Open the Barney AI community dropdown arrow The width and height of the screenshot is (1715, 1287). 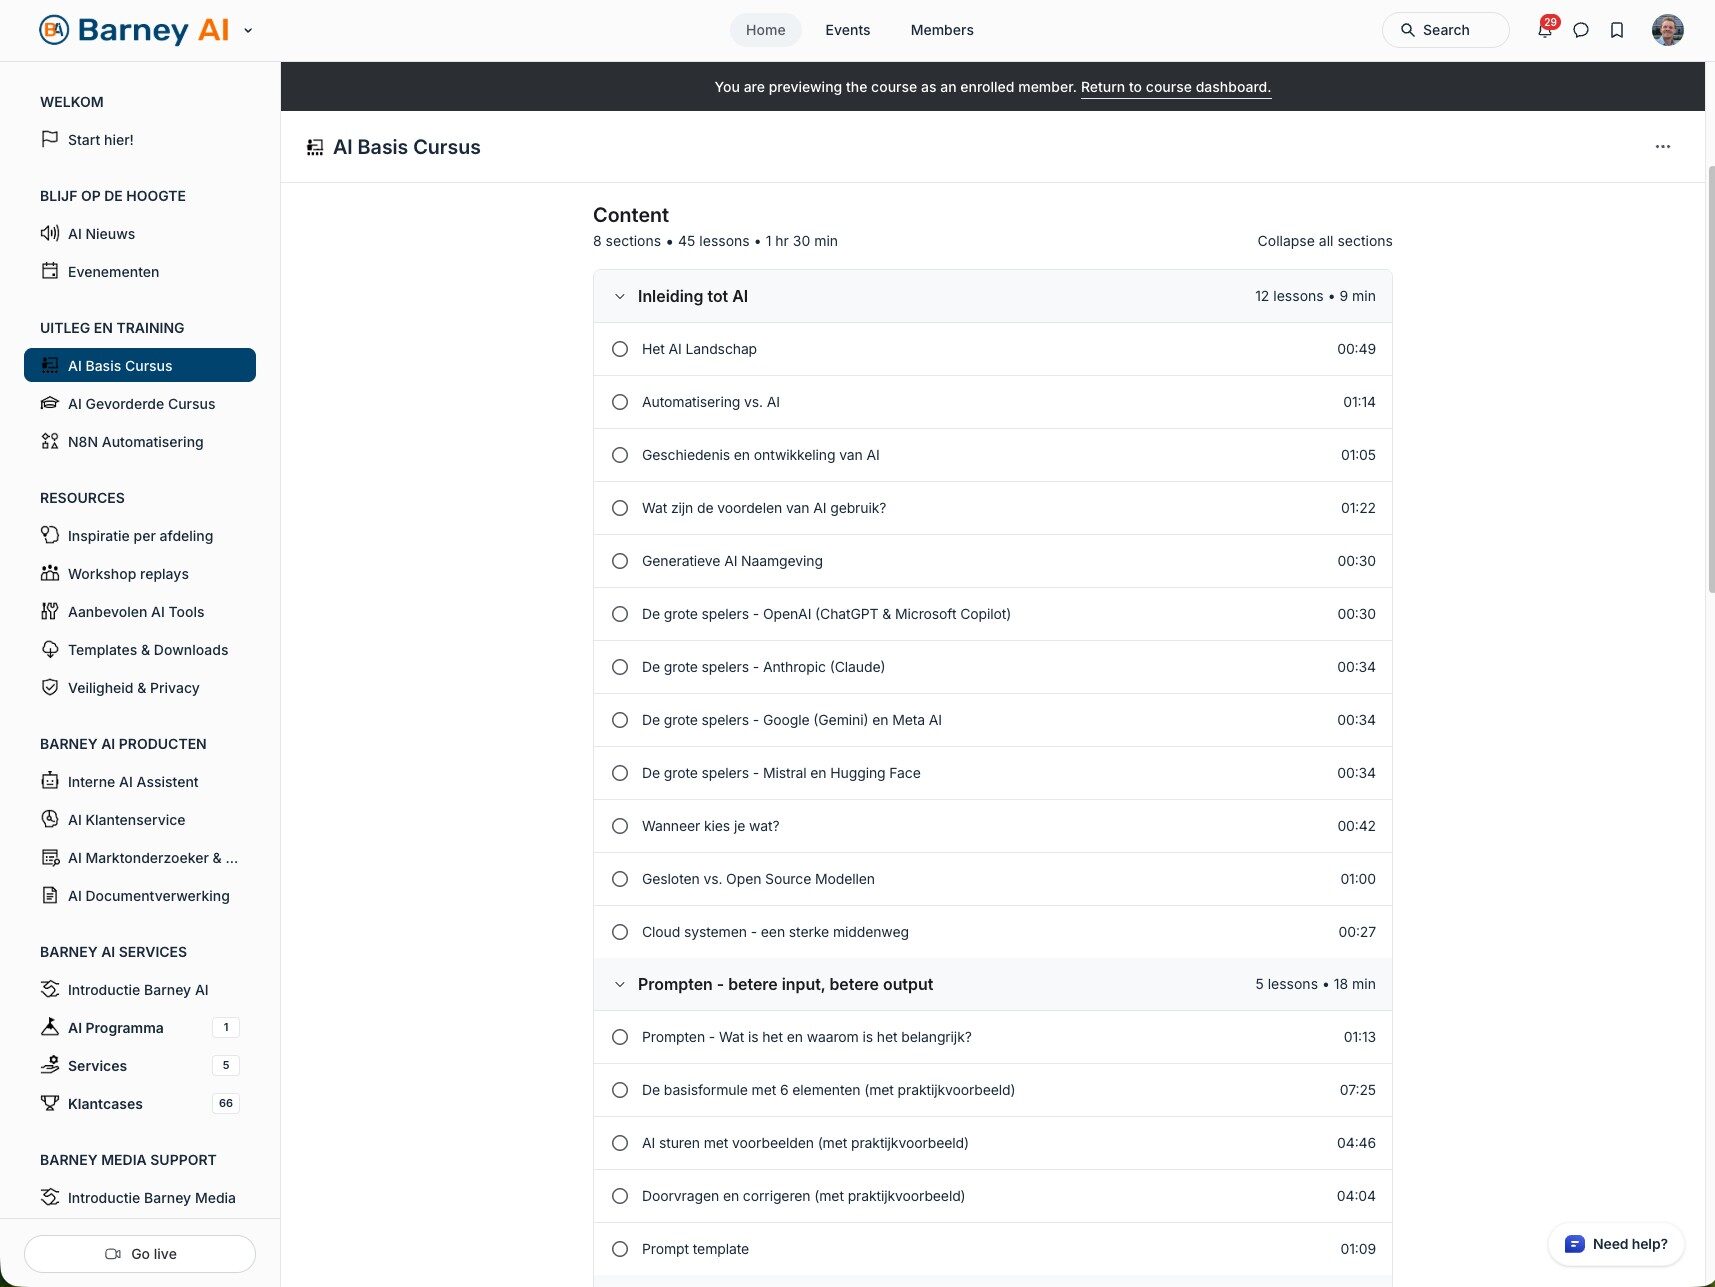pyautogui.click(x=248, y=30)
